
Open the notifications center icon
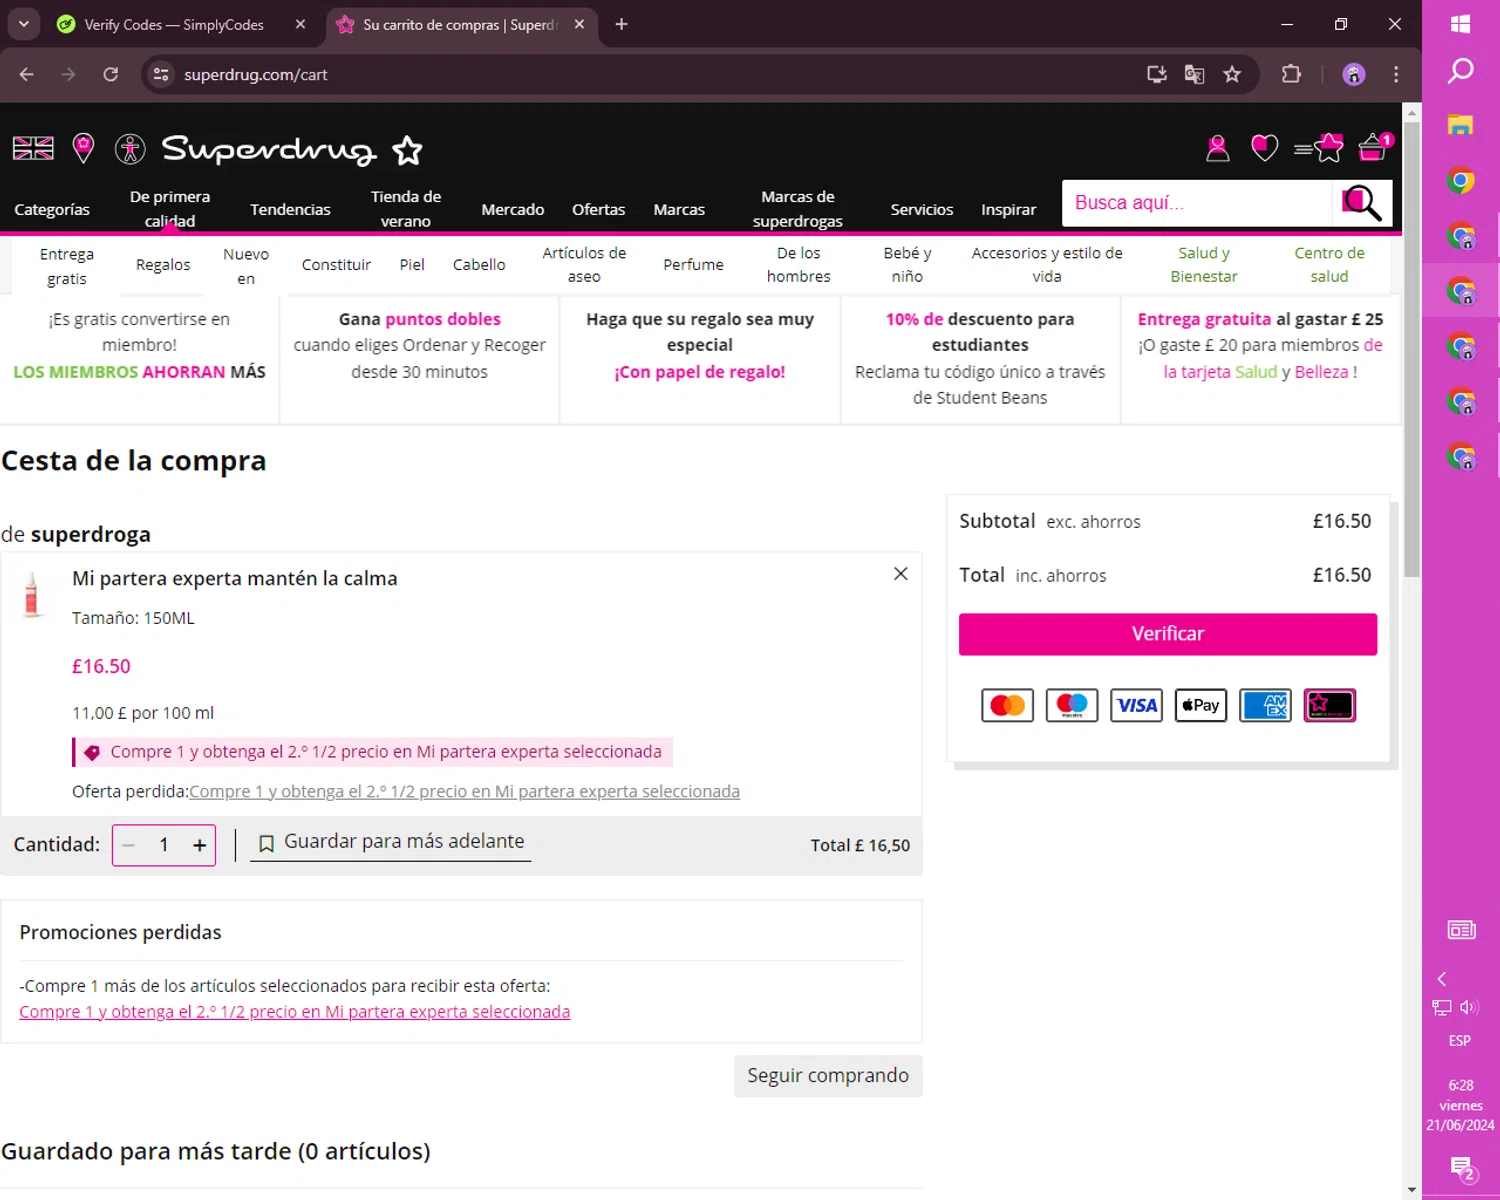(1461, 1167)
